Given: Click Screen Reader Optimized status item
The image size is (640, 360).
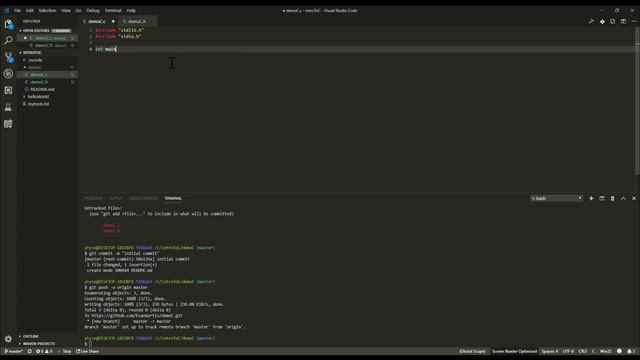Looking at the screenshot, I should coord(514,351).
